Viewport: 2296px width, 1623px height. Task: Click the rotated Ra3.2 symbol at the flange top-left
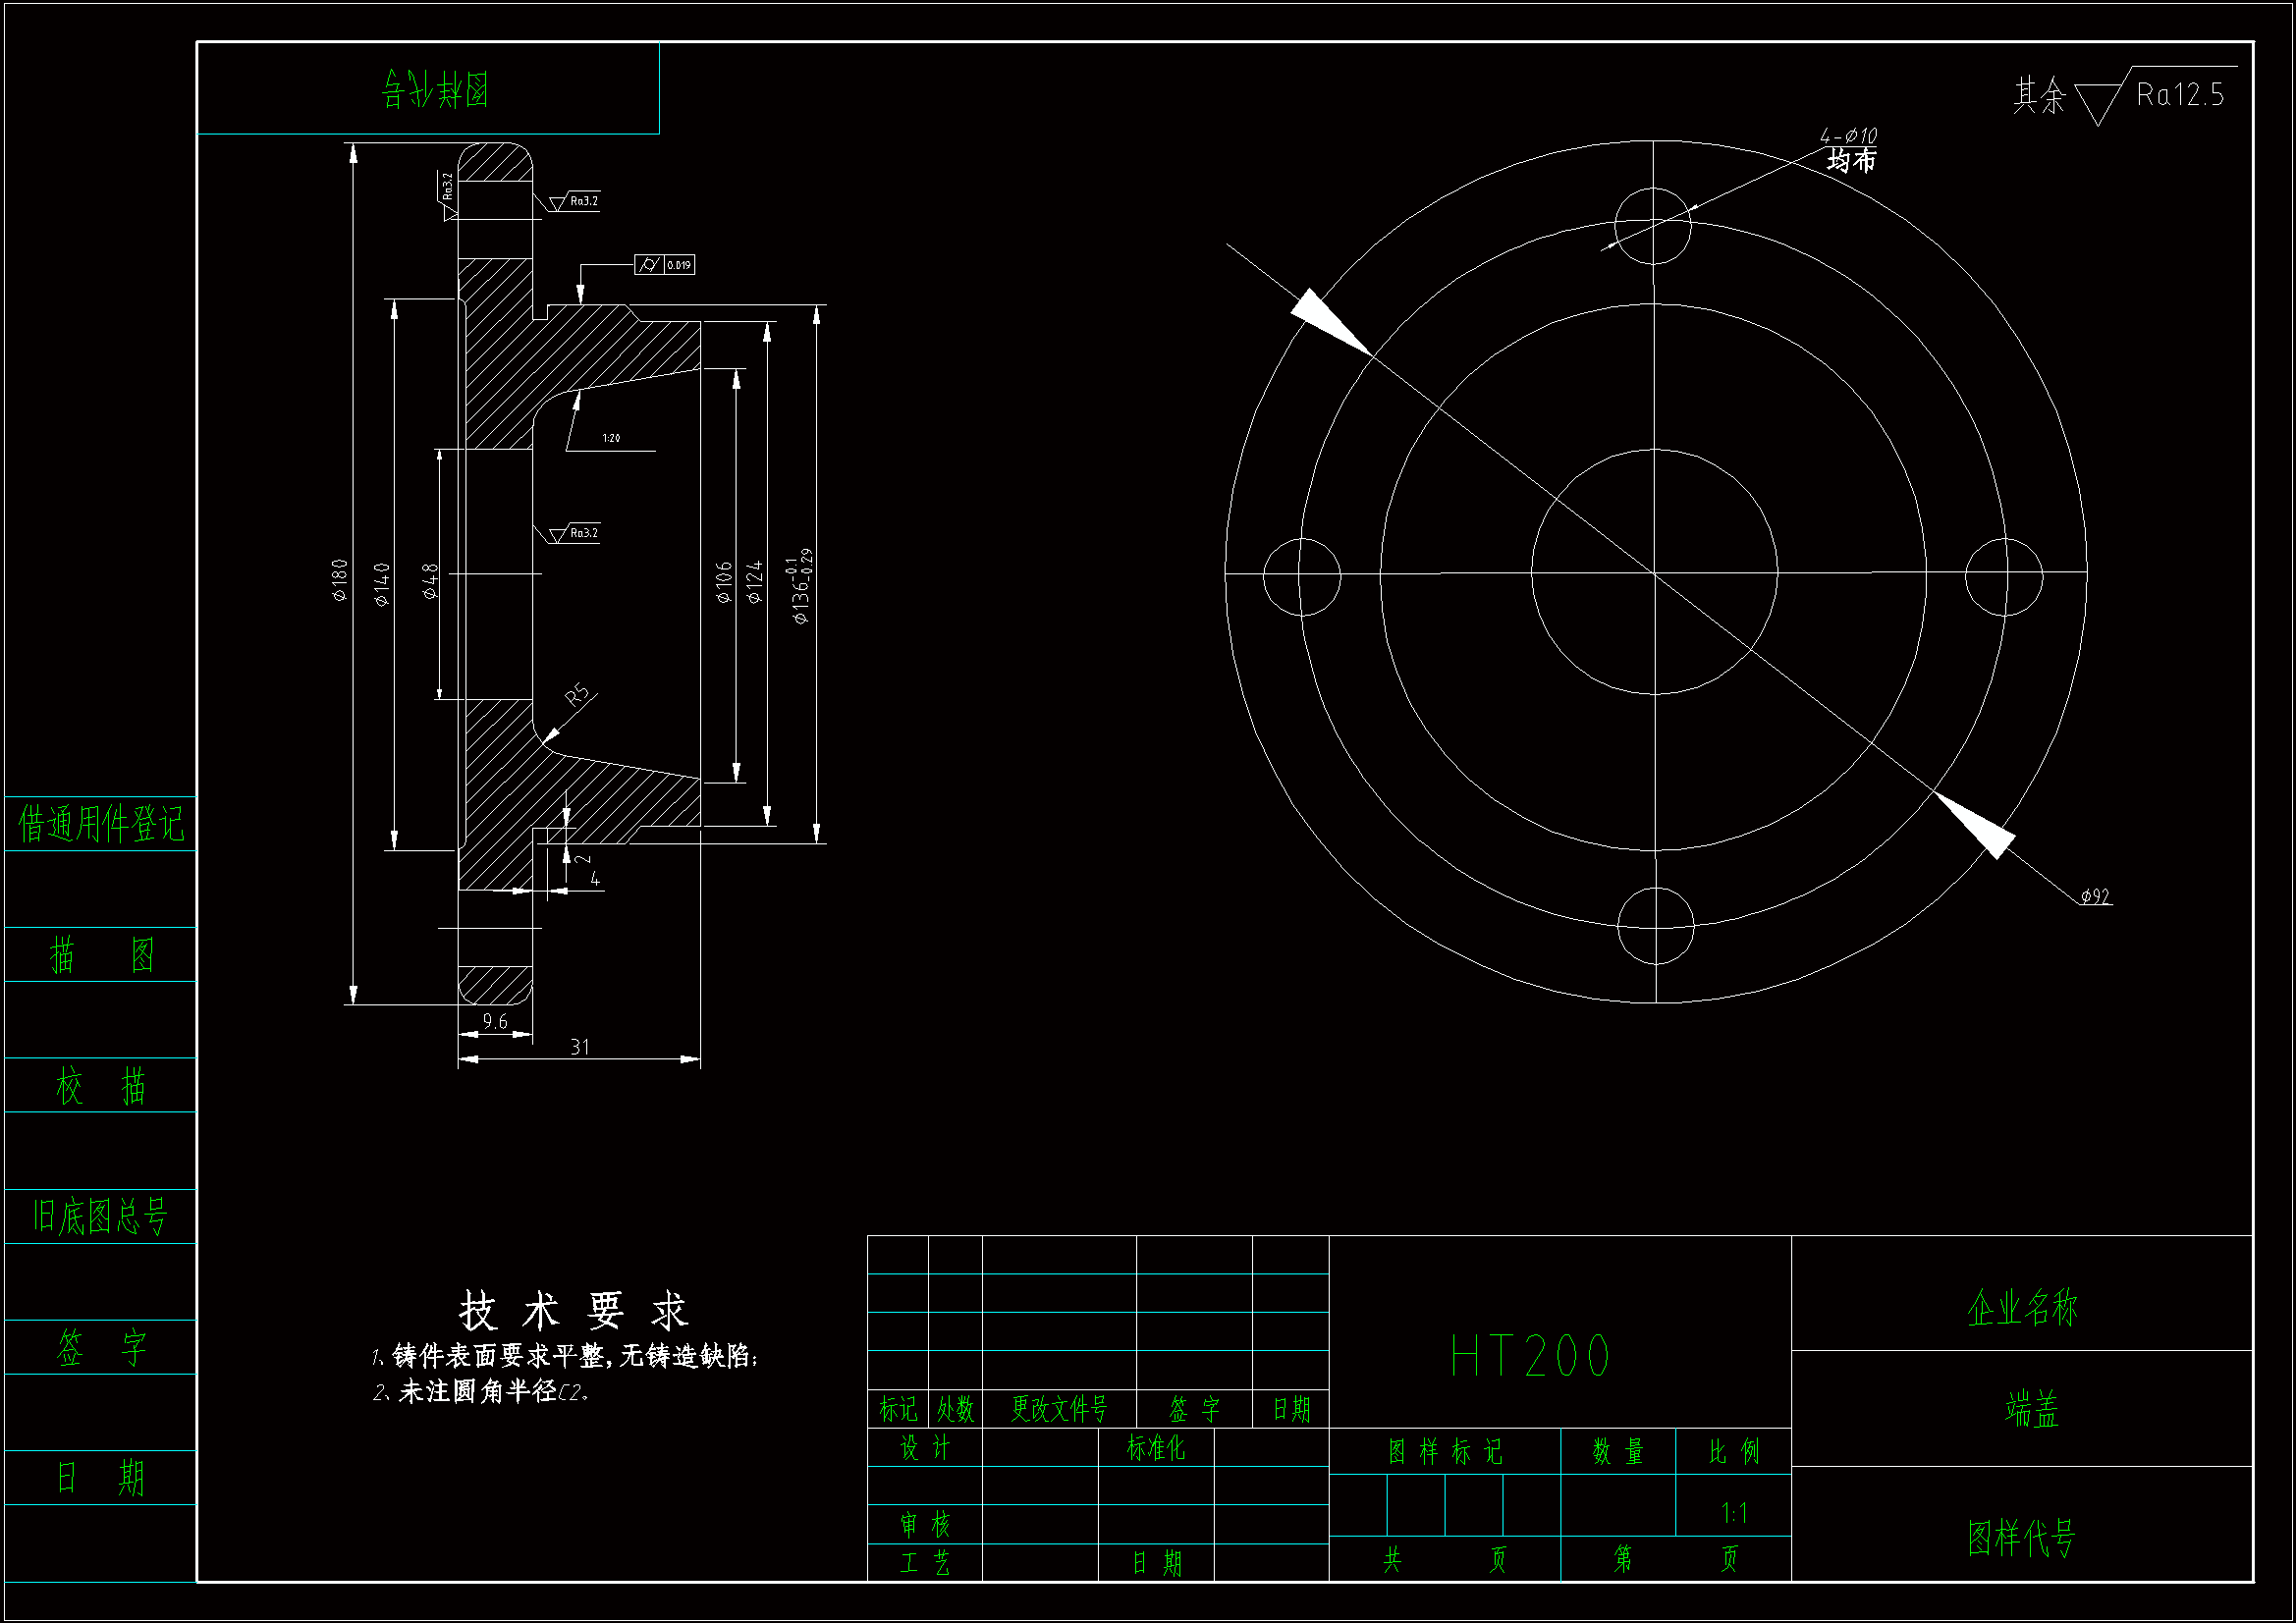point(448,188)
